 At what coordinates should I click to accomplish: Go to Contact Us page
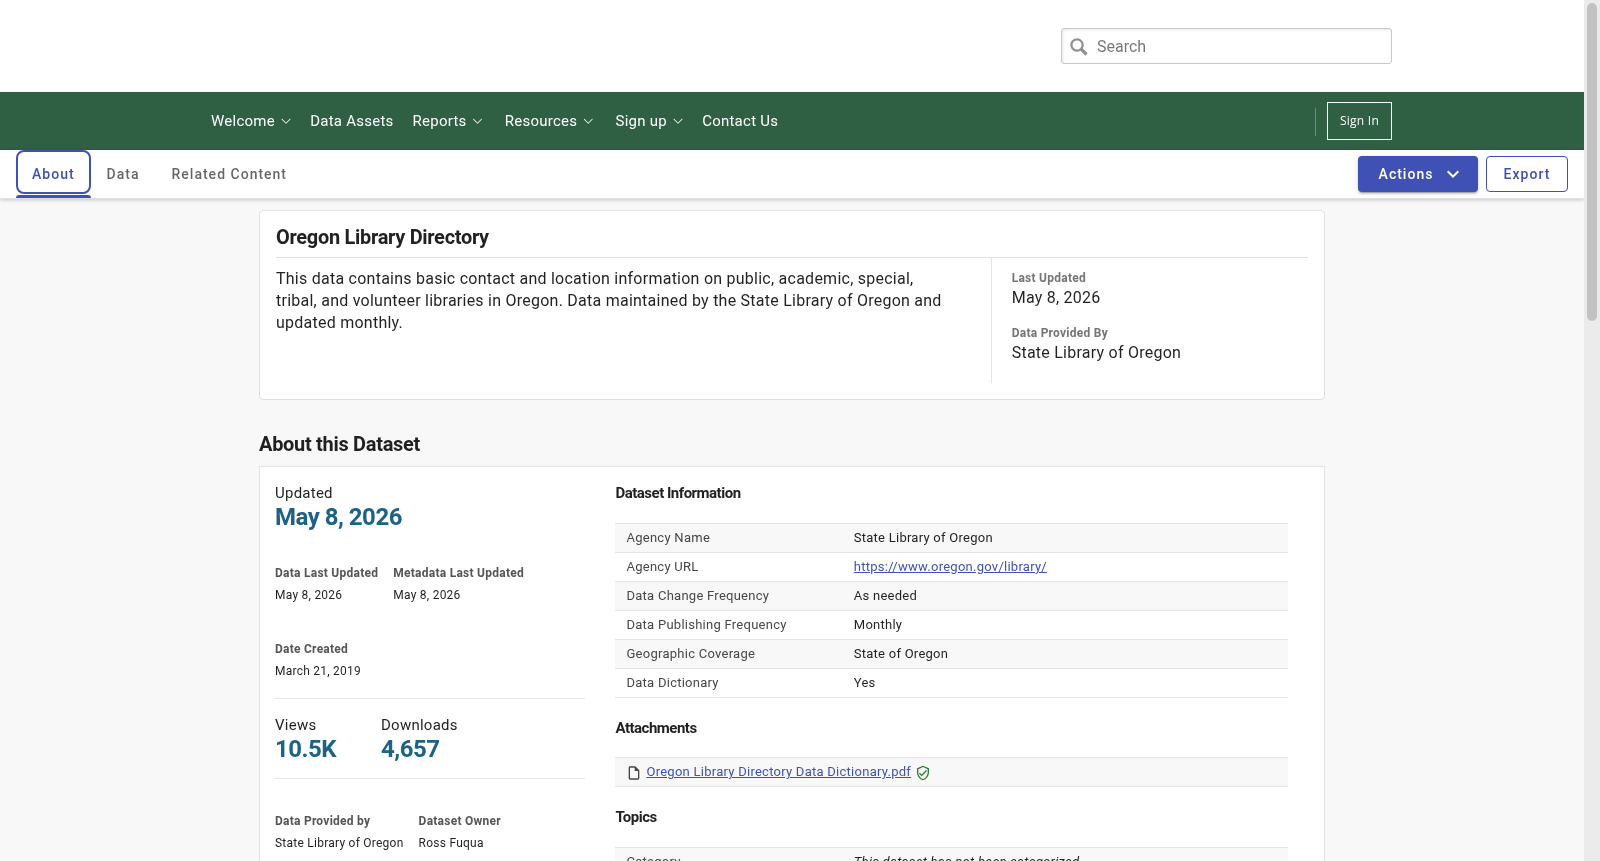tap(740, 121)
